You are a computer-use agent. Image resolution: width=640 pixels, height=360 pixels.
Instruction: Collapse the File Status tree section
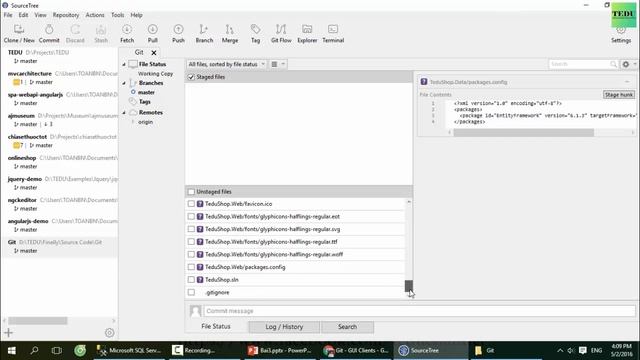(124, 64)
